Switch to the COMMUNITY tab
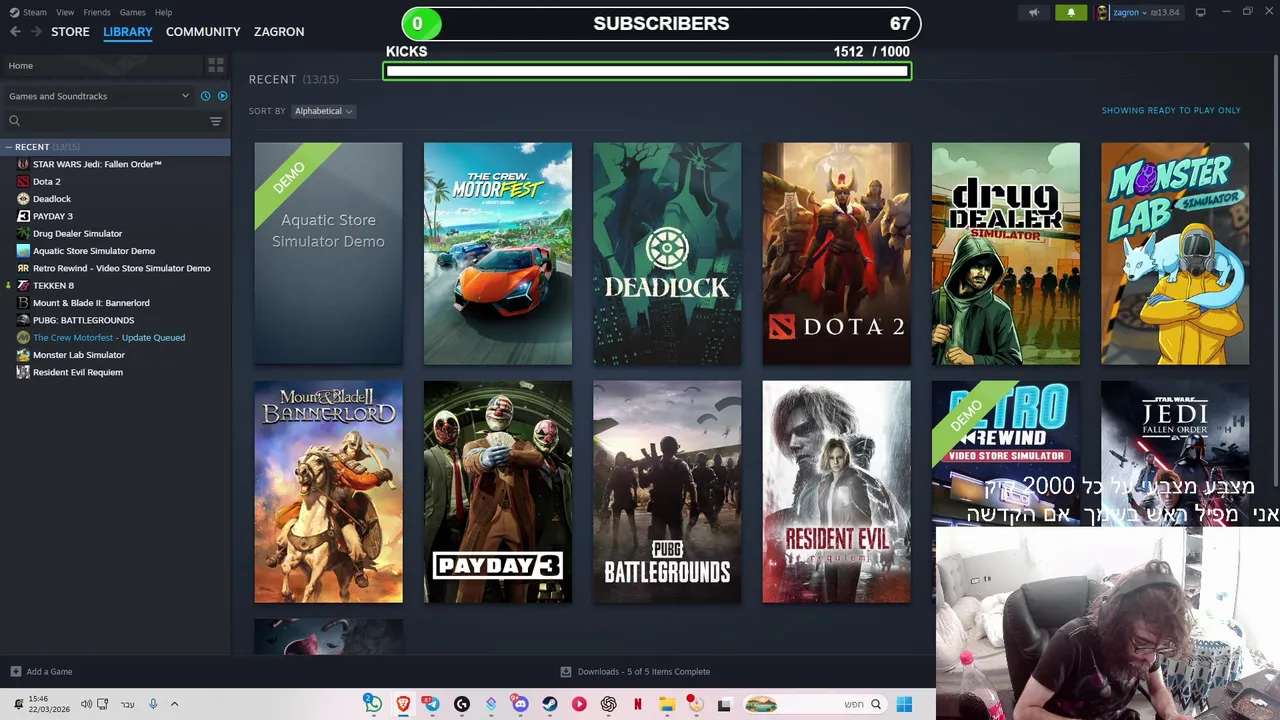Screen dimensions: 1280x720 203,32
